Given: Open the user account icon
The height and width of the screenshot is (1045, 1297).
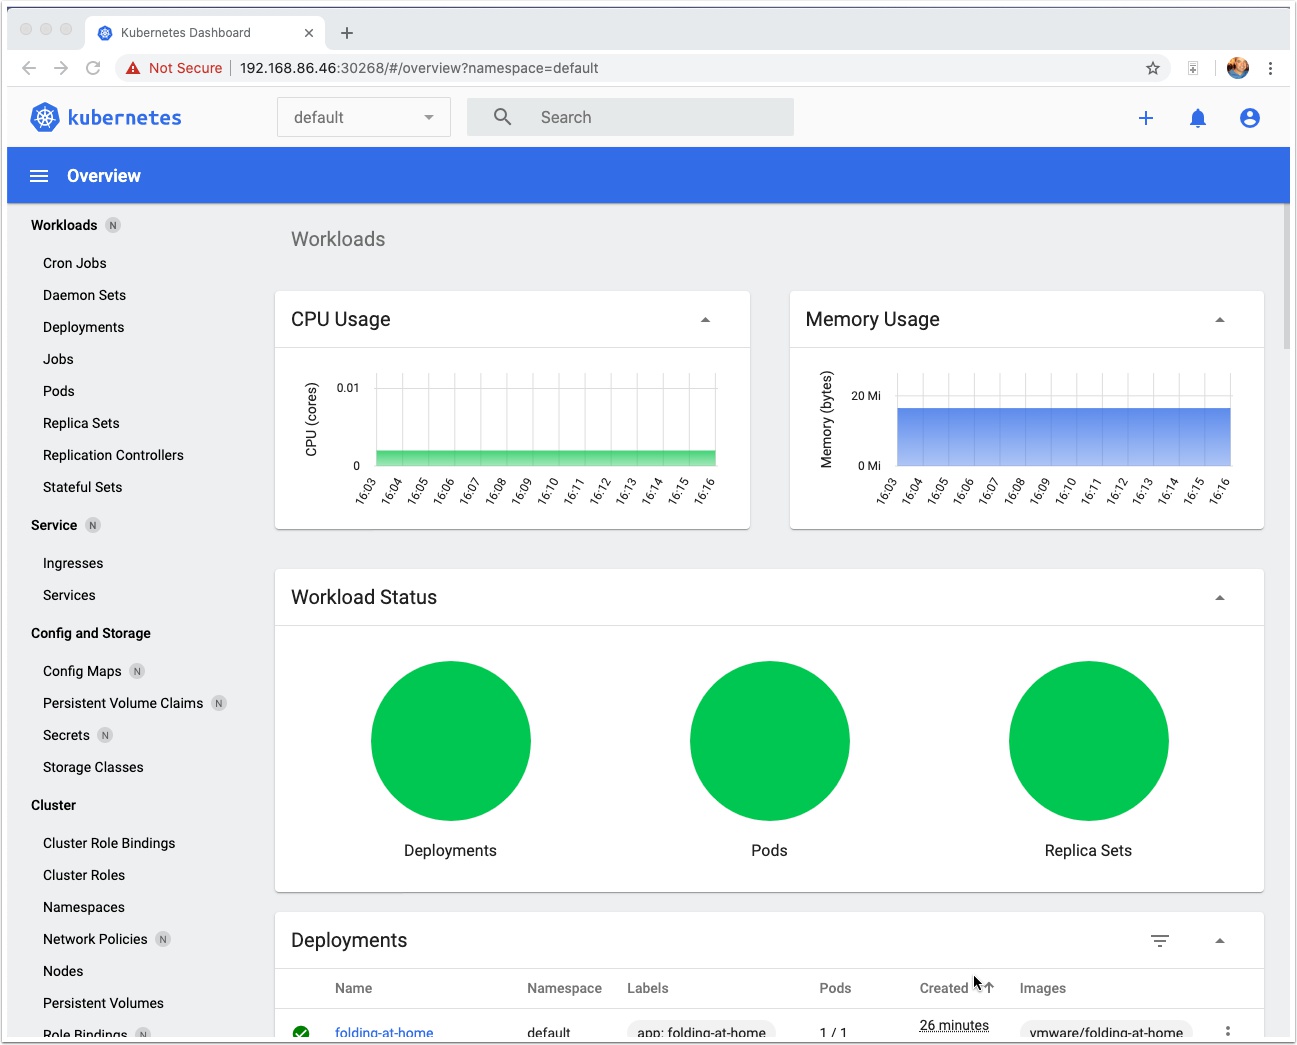Looking at the screenshot, I should 1250,118.
